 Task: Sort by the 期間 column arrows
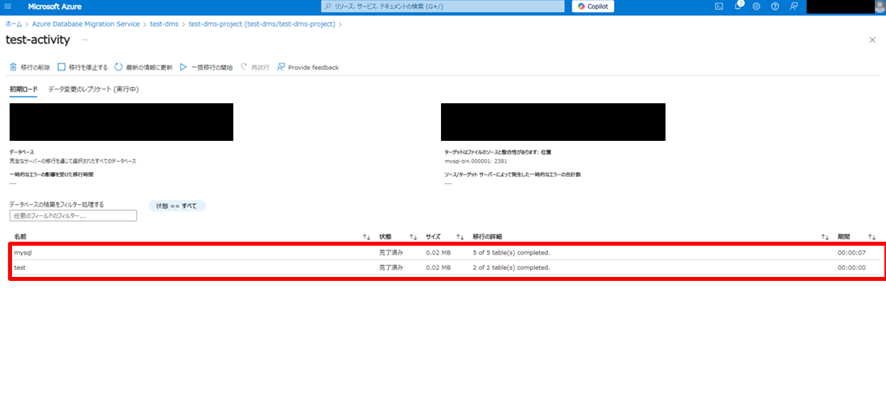pos(872,237)
